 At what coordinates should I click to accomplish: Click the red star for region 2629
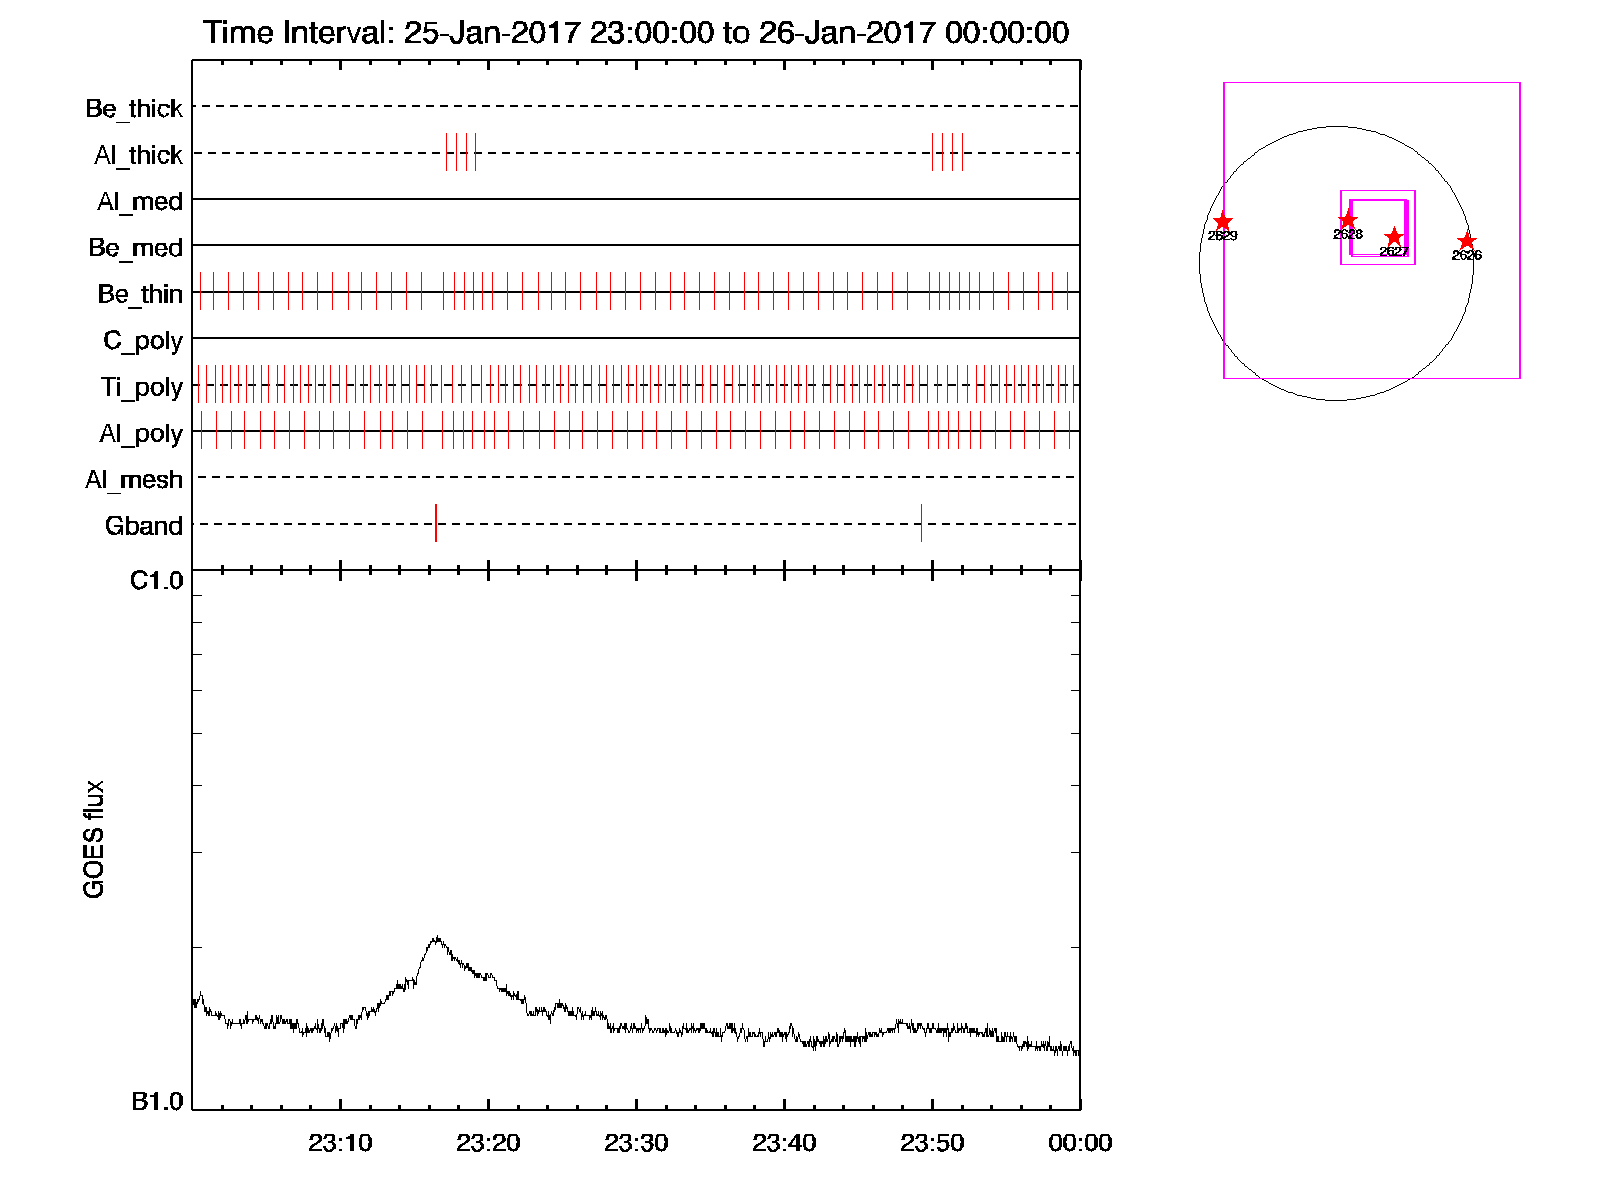(x=1222, y=222)
